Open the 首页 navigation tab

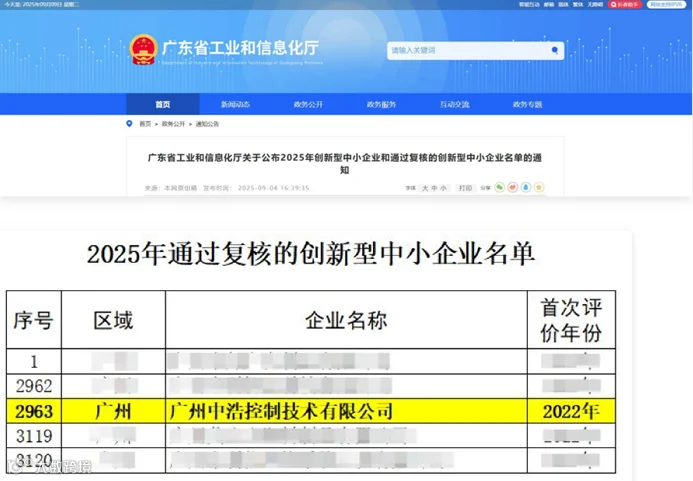(163, 104)
